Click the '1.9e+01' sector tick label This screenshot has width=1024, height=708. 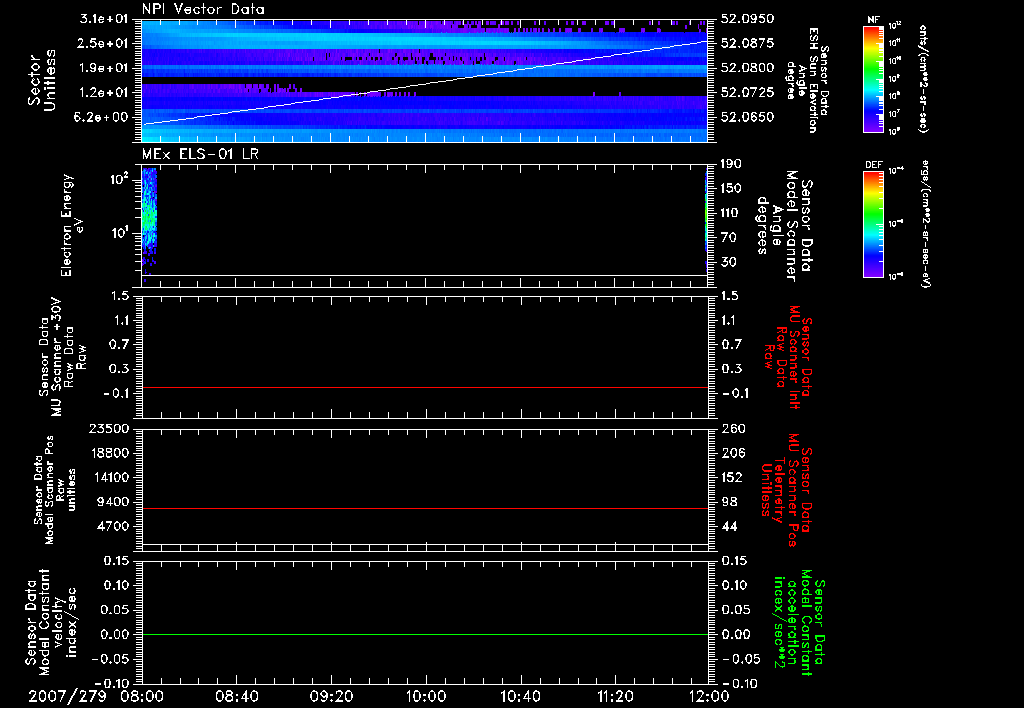click(104, 68)
